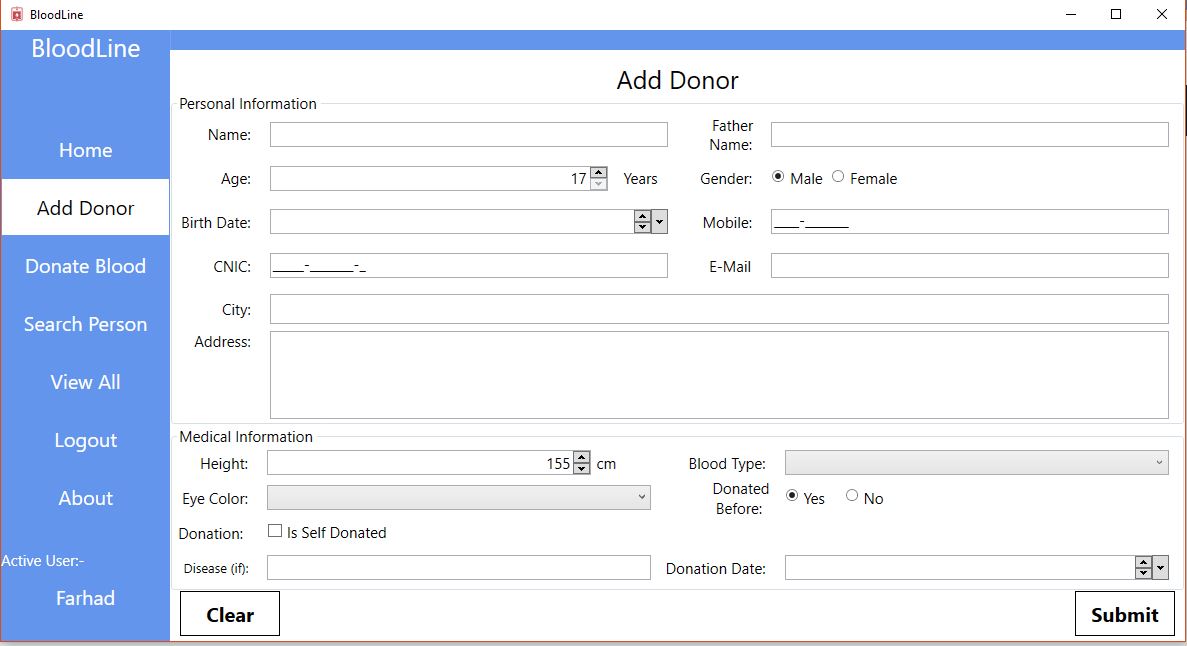
Task: Increase age with the up spinner arrow
Action: tap(599, 173)
